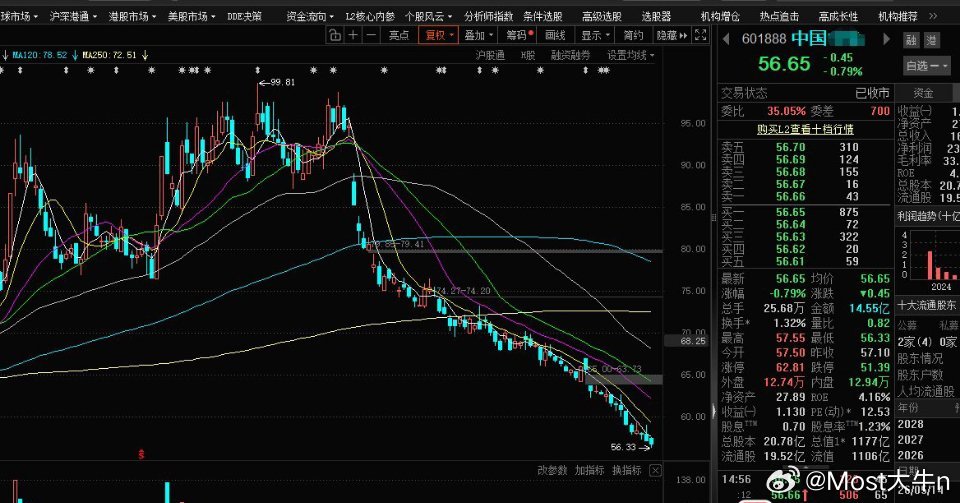This screenshot has height=503, width=960.
Task: Open 高成长性 menu
Action: 839,17
